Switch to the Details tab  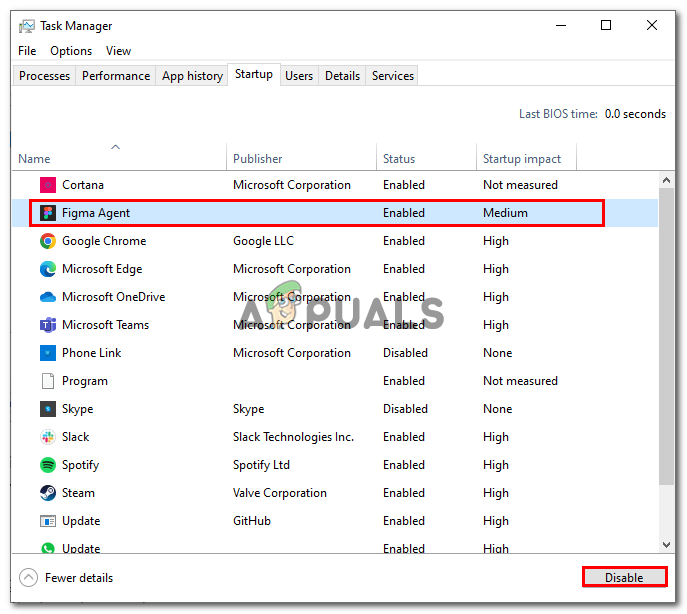342,76
